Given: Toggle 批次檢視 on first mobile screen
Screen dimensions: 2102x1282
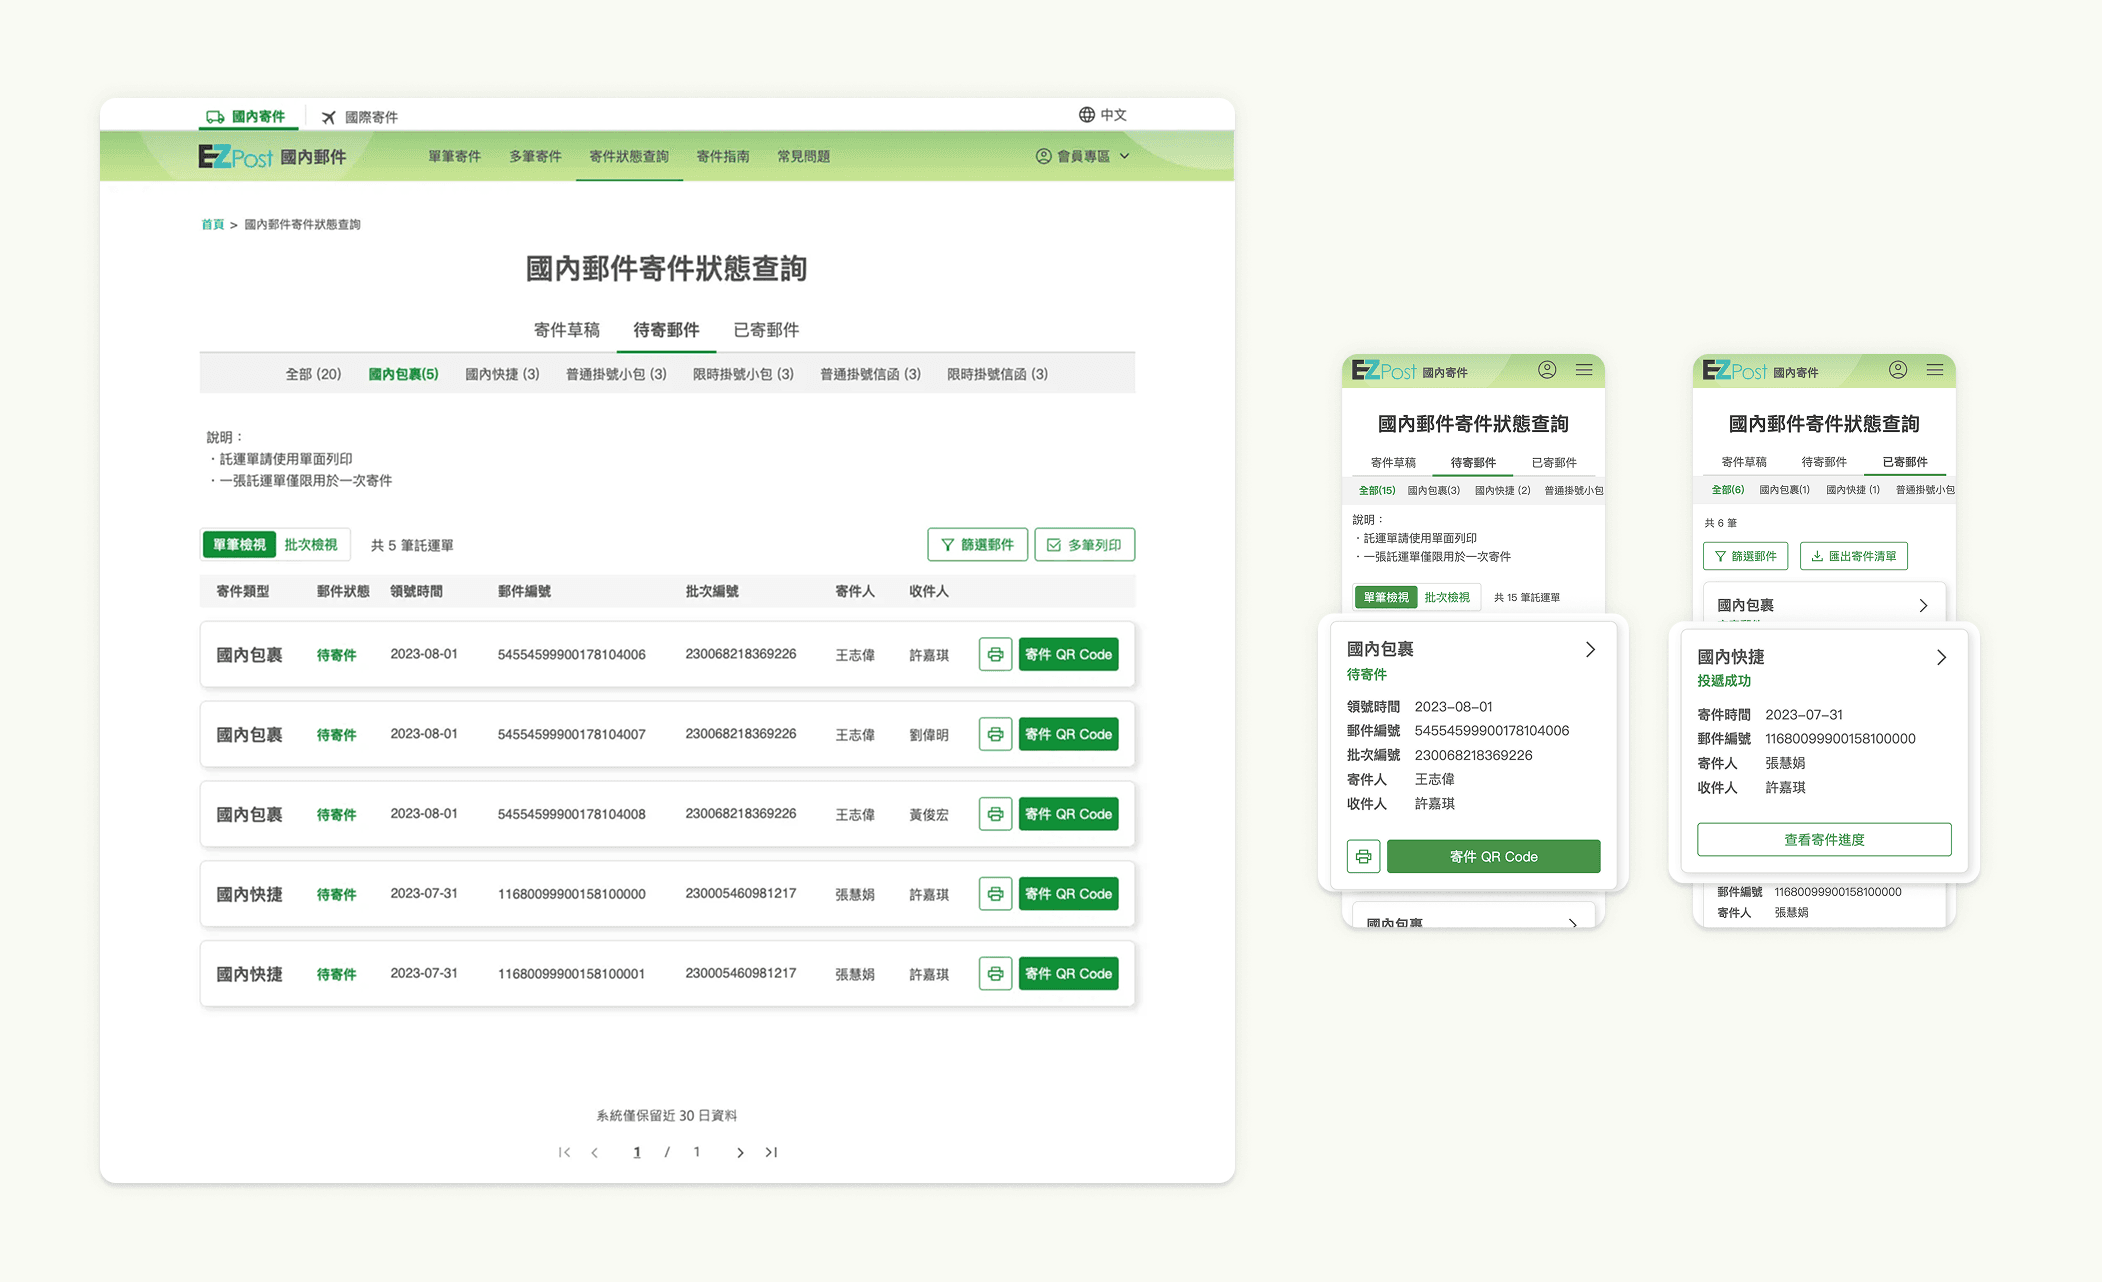Looking at the screenshot, I should tap(1447, 597).
